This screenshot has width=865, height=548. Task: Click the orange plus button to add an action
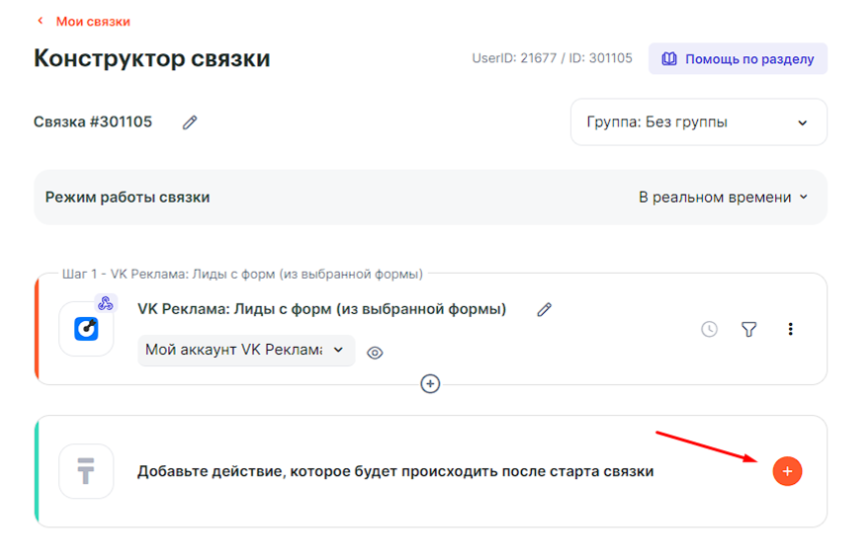[787, 471]
